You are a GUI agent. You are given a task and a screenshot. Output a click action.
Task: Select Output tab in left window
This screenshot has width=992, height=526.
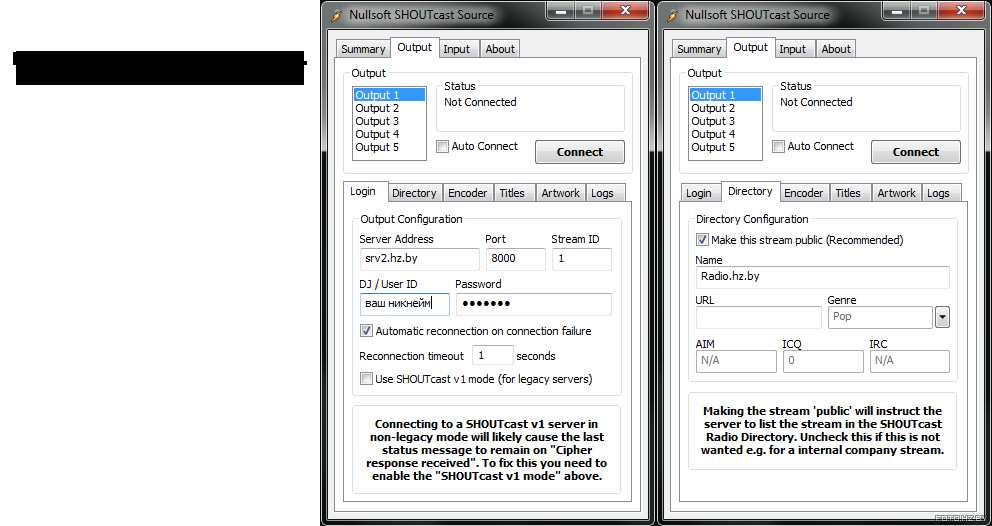(414, 47)
